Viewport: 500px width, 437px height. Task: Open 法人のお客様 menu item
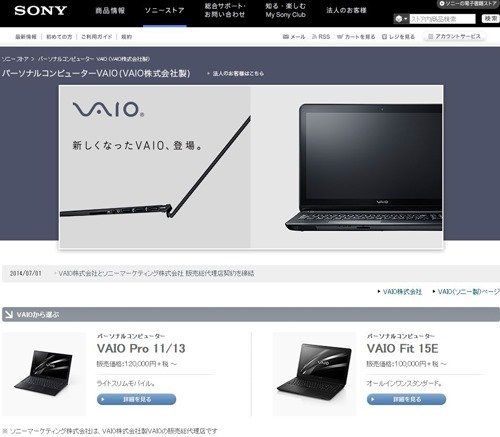point(346,10)
